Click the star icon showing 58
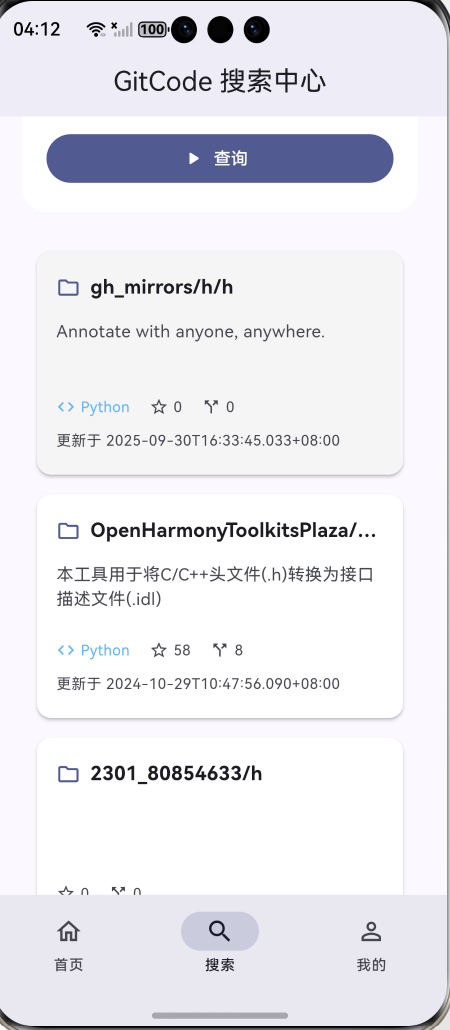Image resolution: width=450 pixels, height=1030 pixels. pyautogui.click(x=159, y=650)
